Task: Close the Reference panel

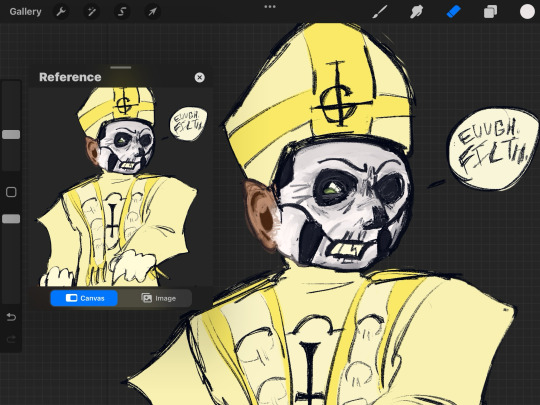Action: (199, 77)
